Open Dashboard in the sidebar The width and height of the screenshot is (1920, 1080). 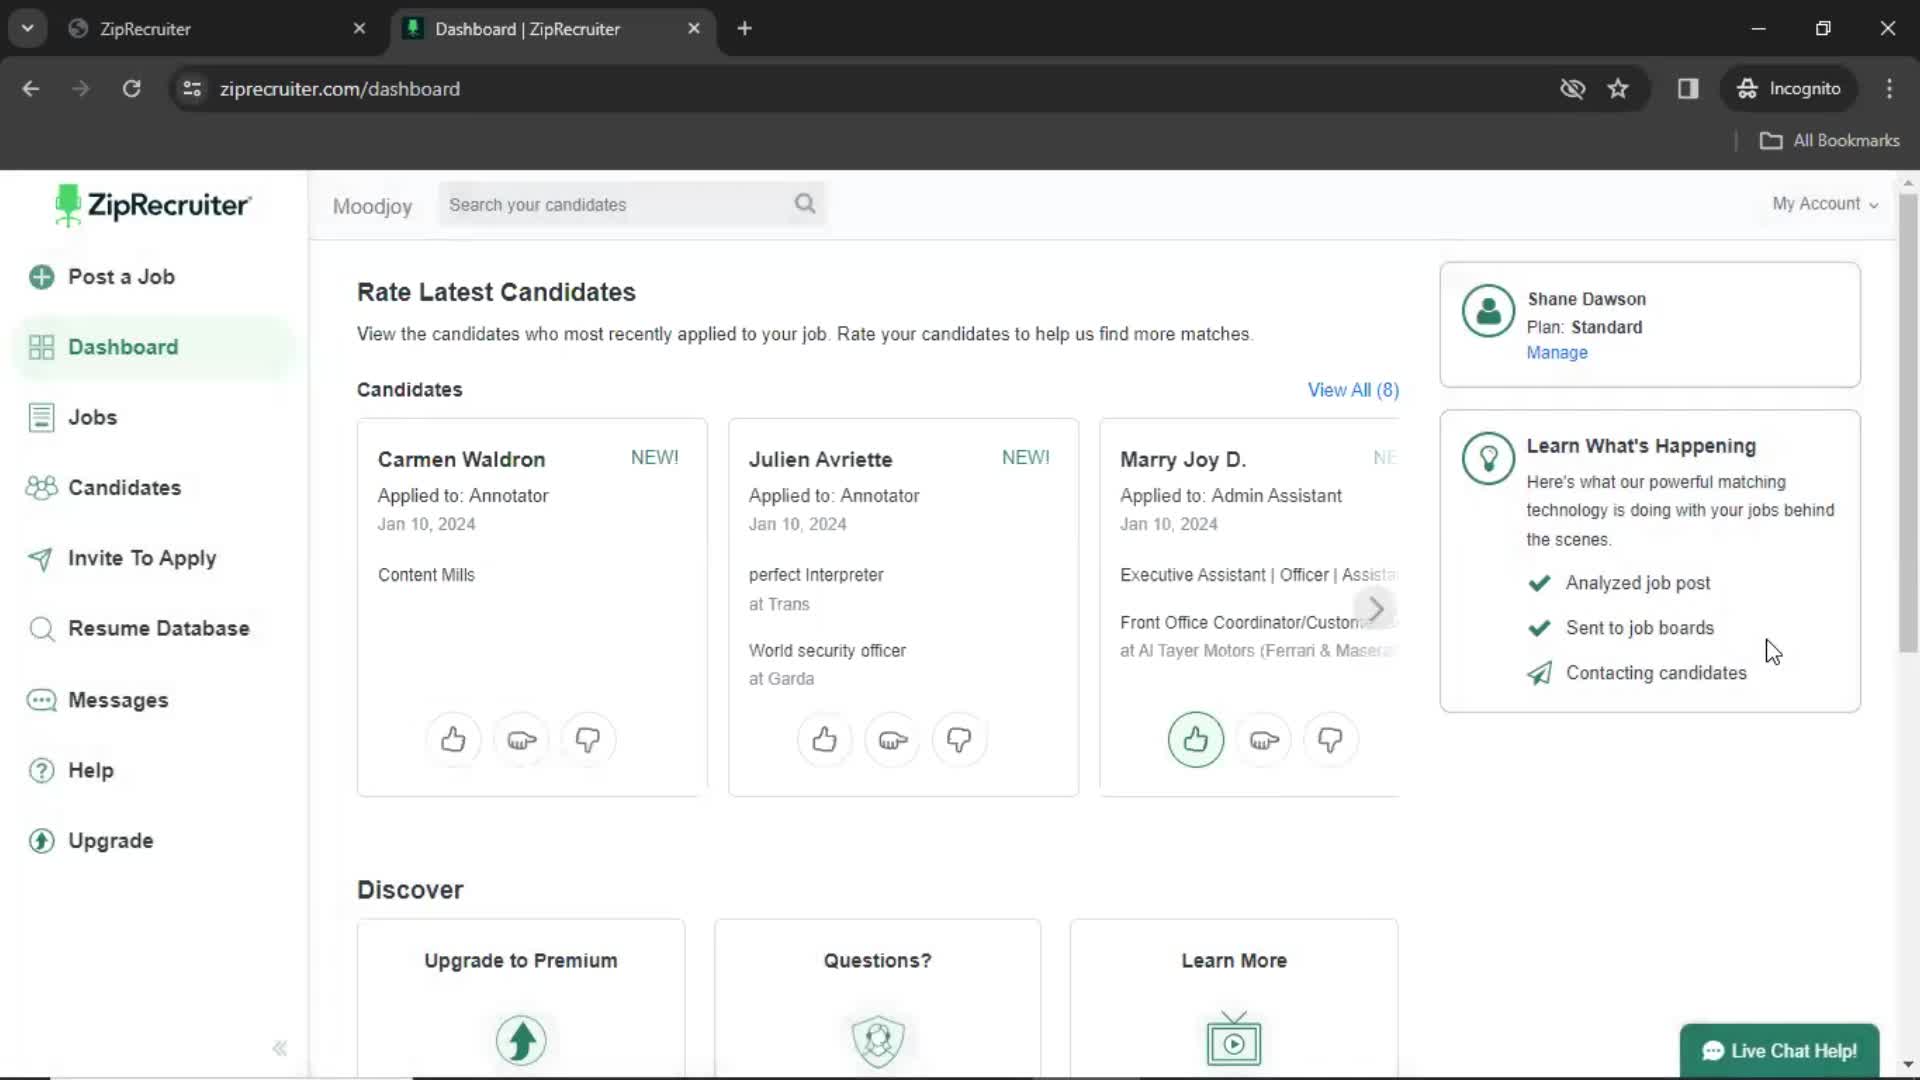point(154,347)
